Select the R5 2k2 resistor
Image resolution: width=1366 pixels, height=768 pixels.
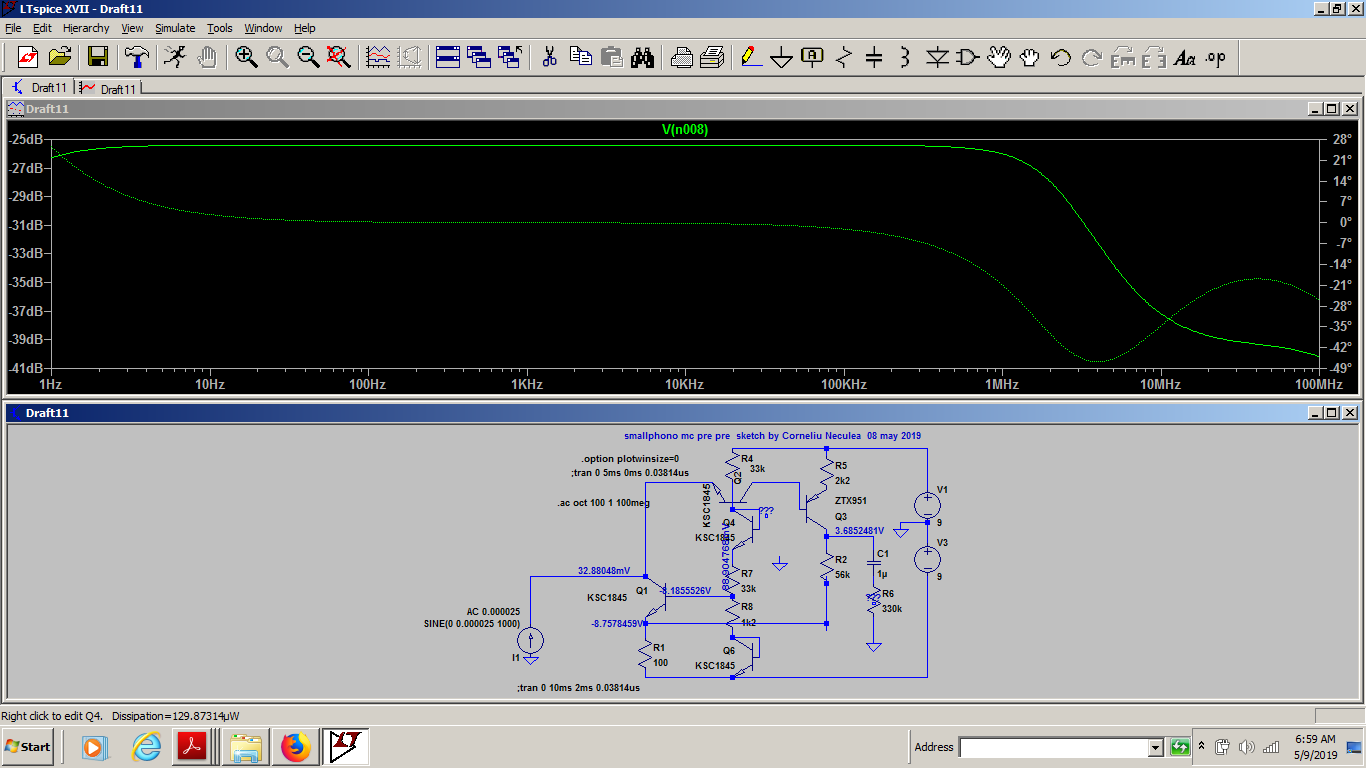[x=827, y=473]
